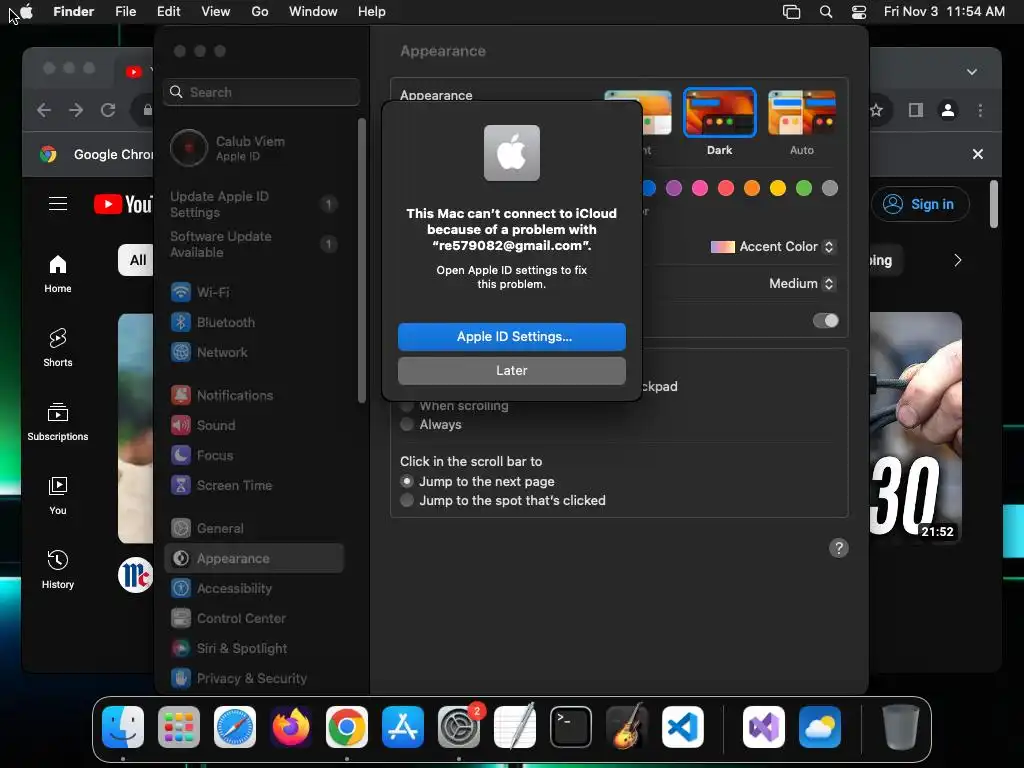Pick the red accent color

click(x=726, y=188)
